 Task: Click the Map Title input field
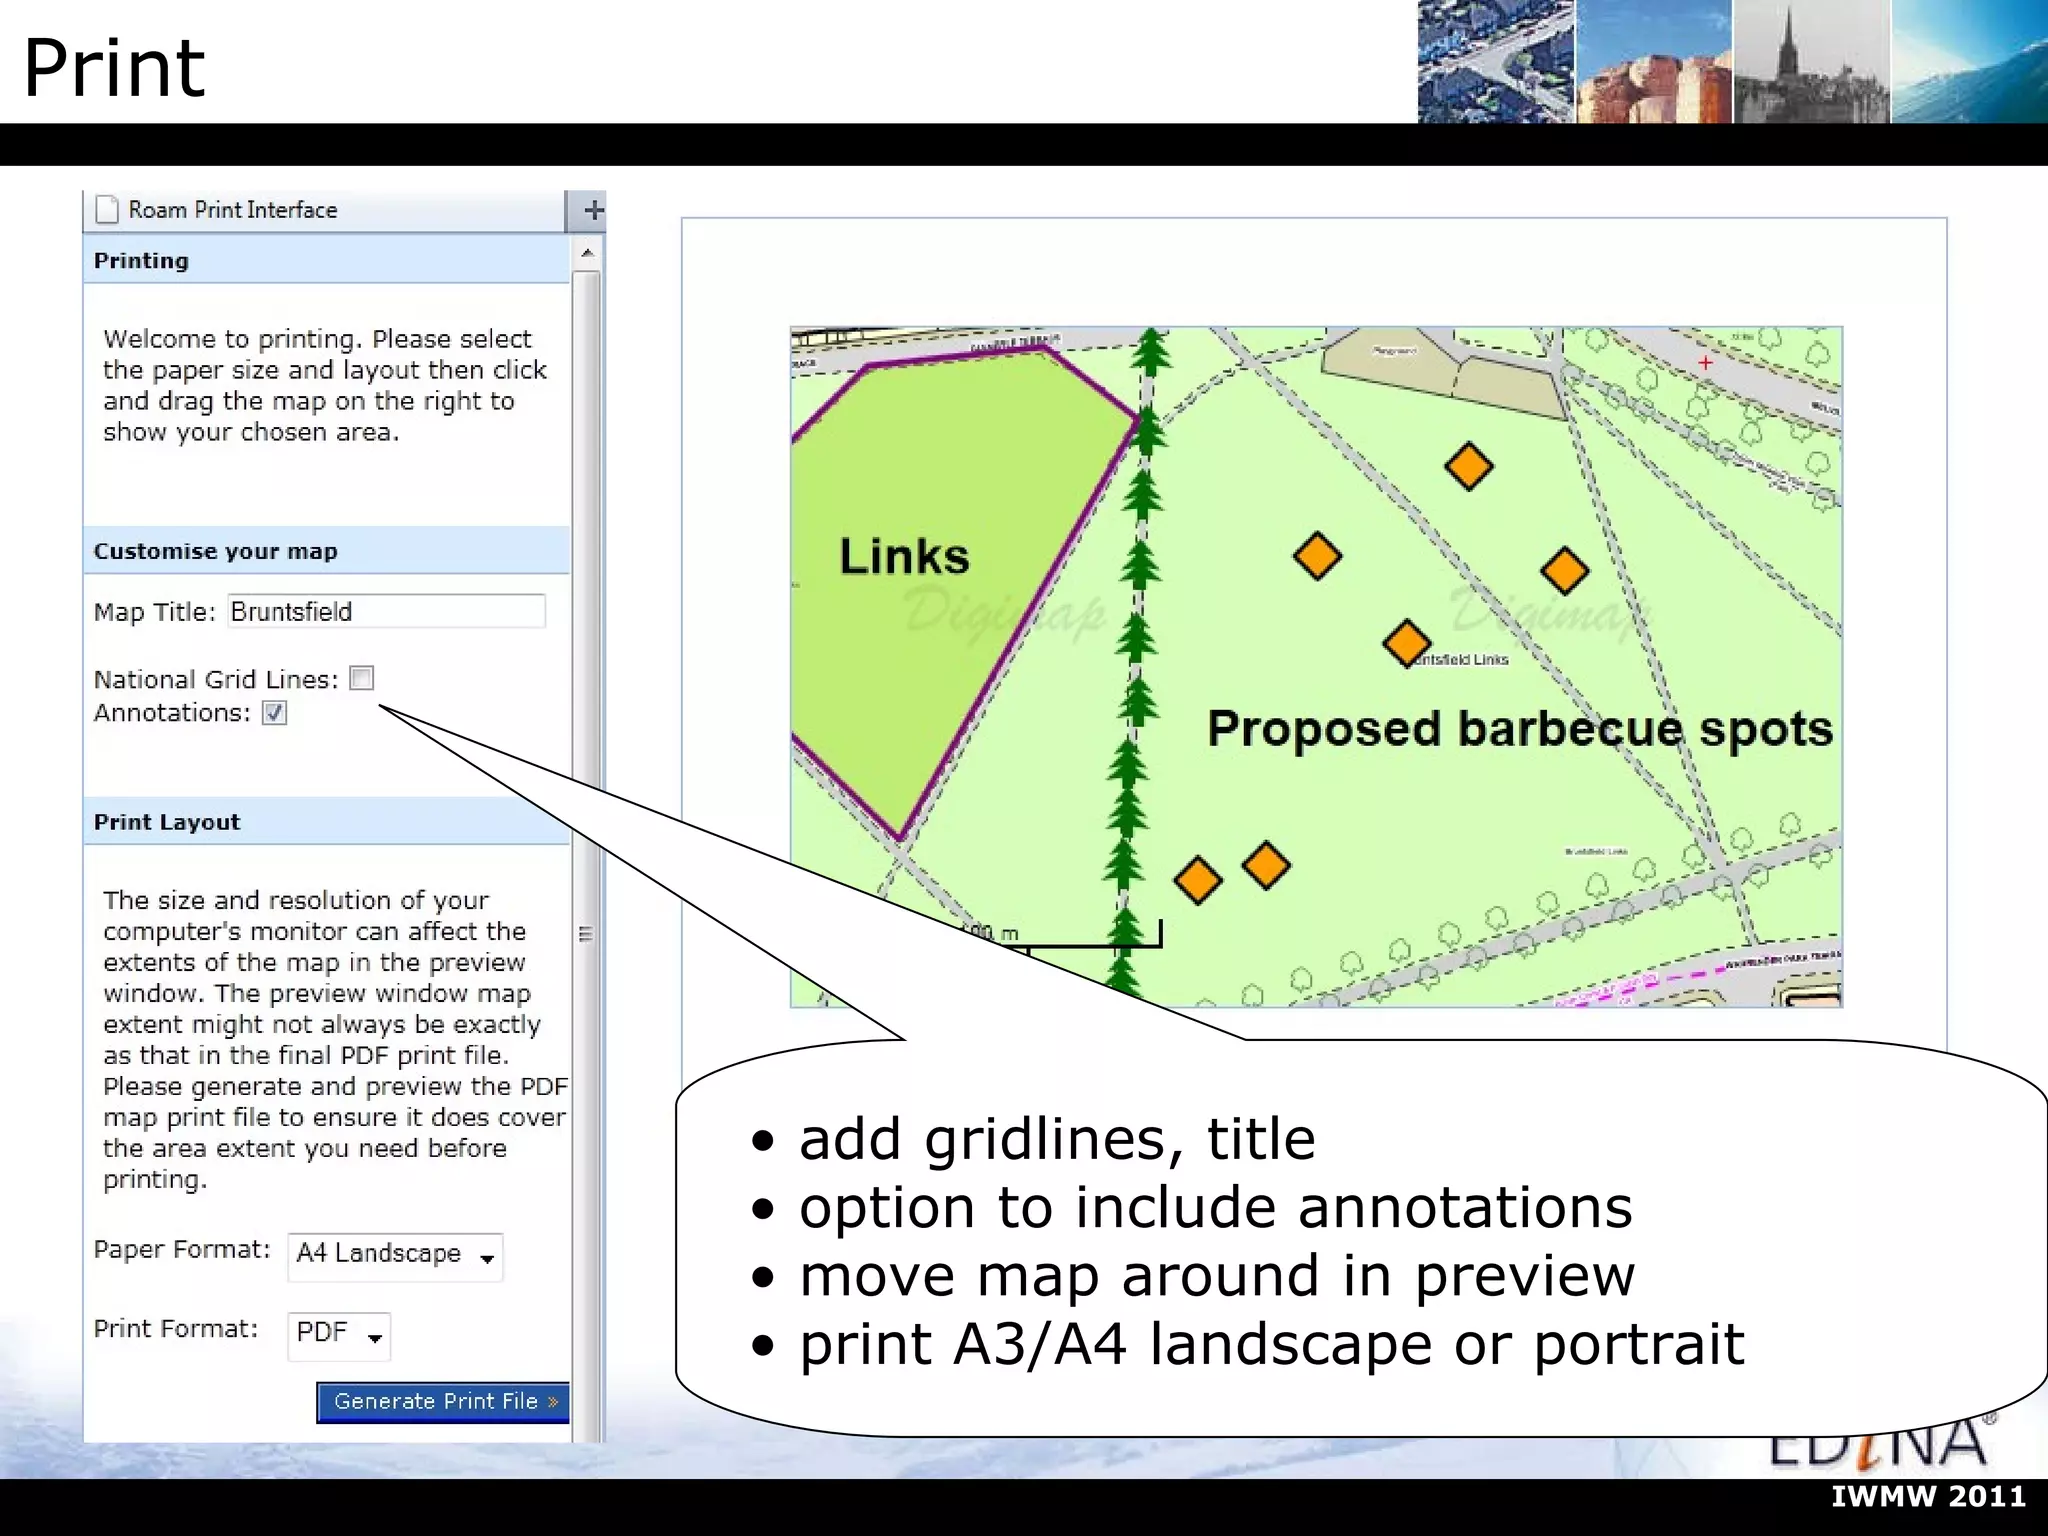[x=387, y=611]
